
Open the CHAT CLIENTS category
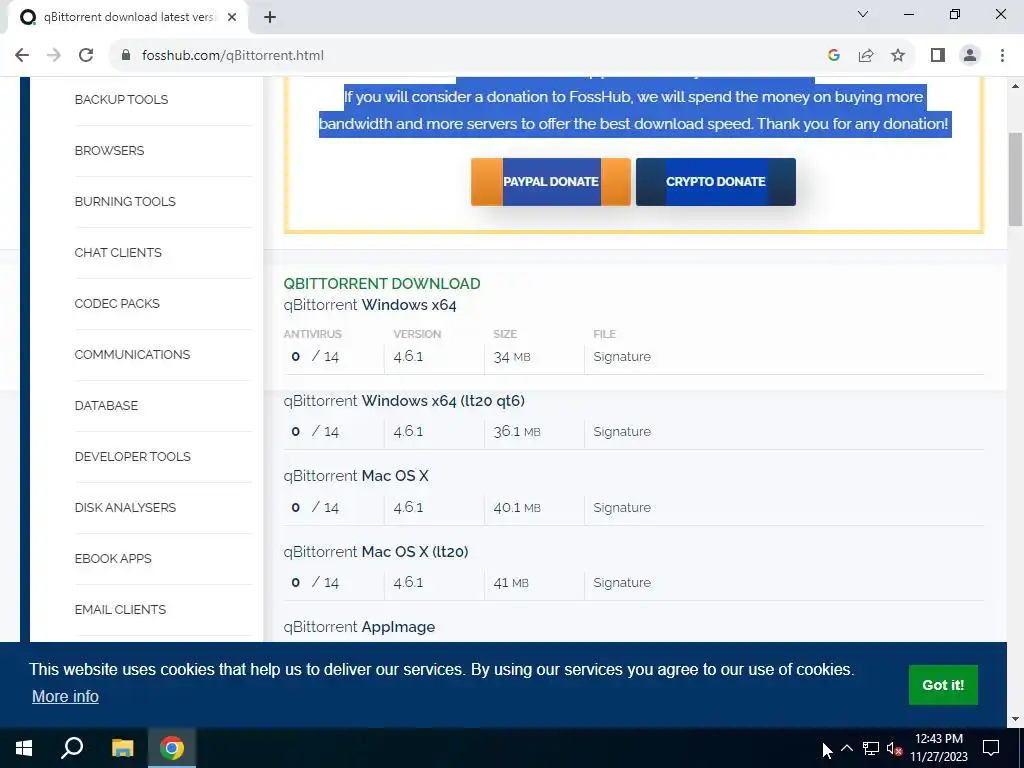click(x=118, y=252)
